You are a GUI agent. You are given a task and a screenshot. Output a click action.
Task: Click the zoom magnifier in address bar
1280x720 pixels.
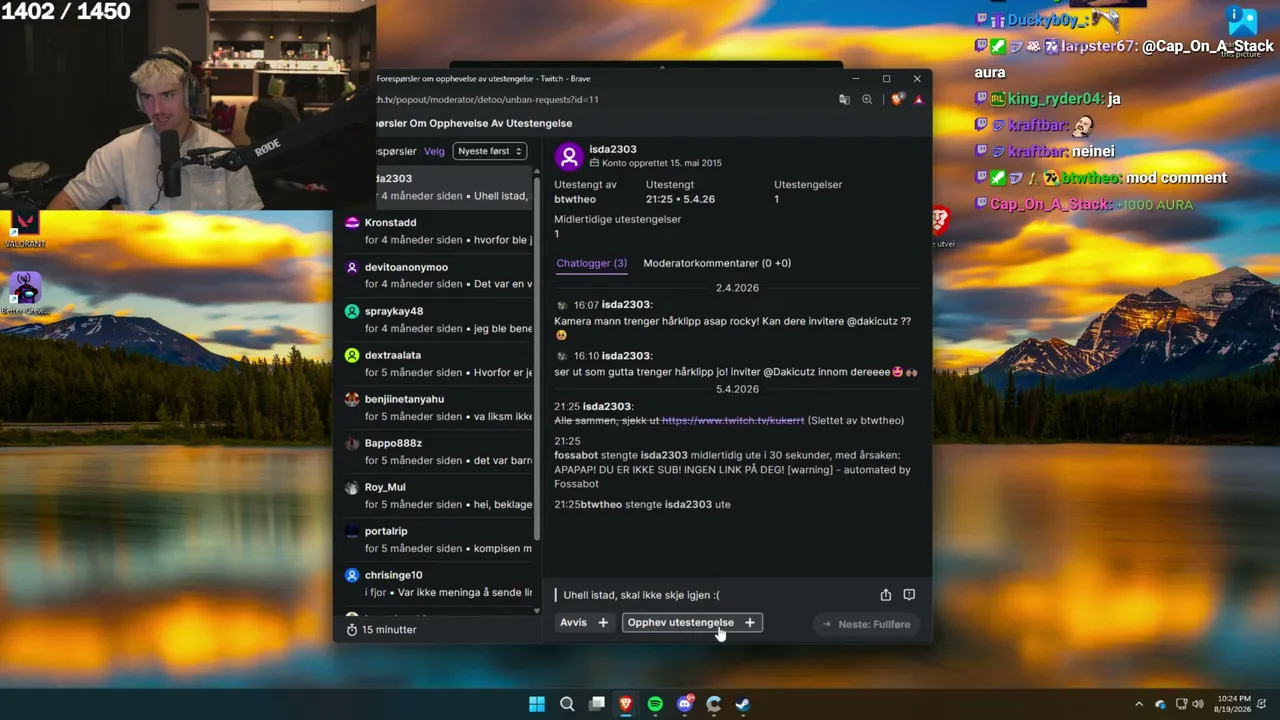[x=867, y=100]
